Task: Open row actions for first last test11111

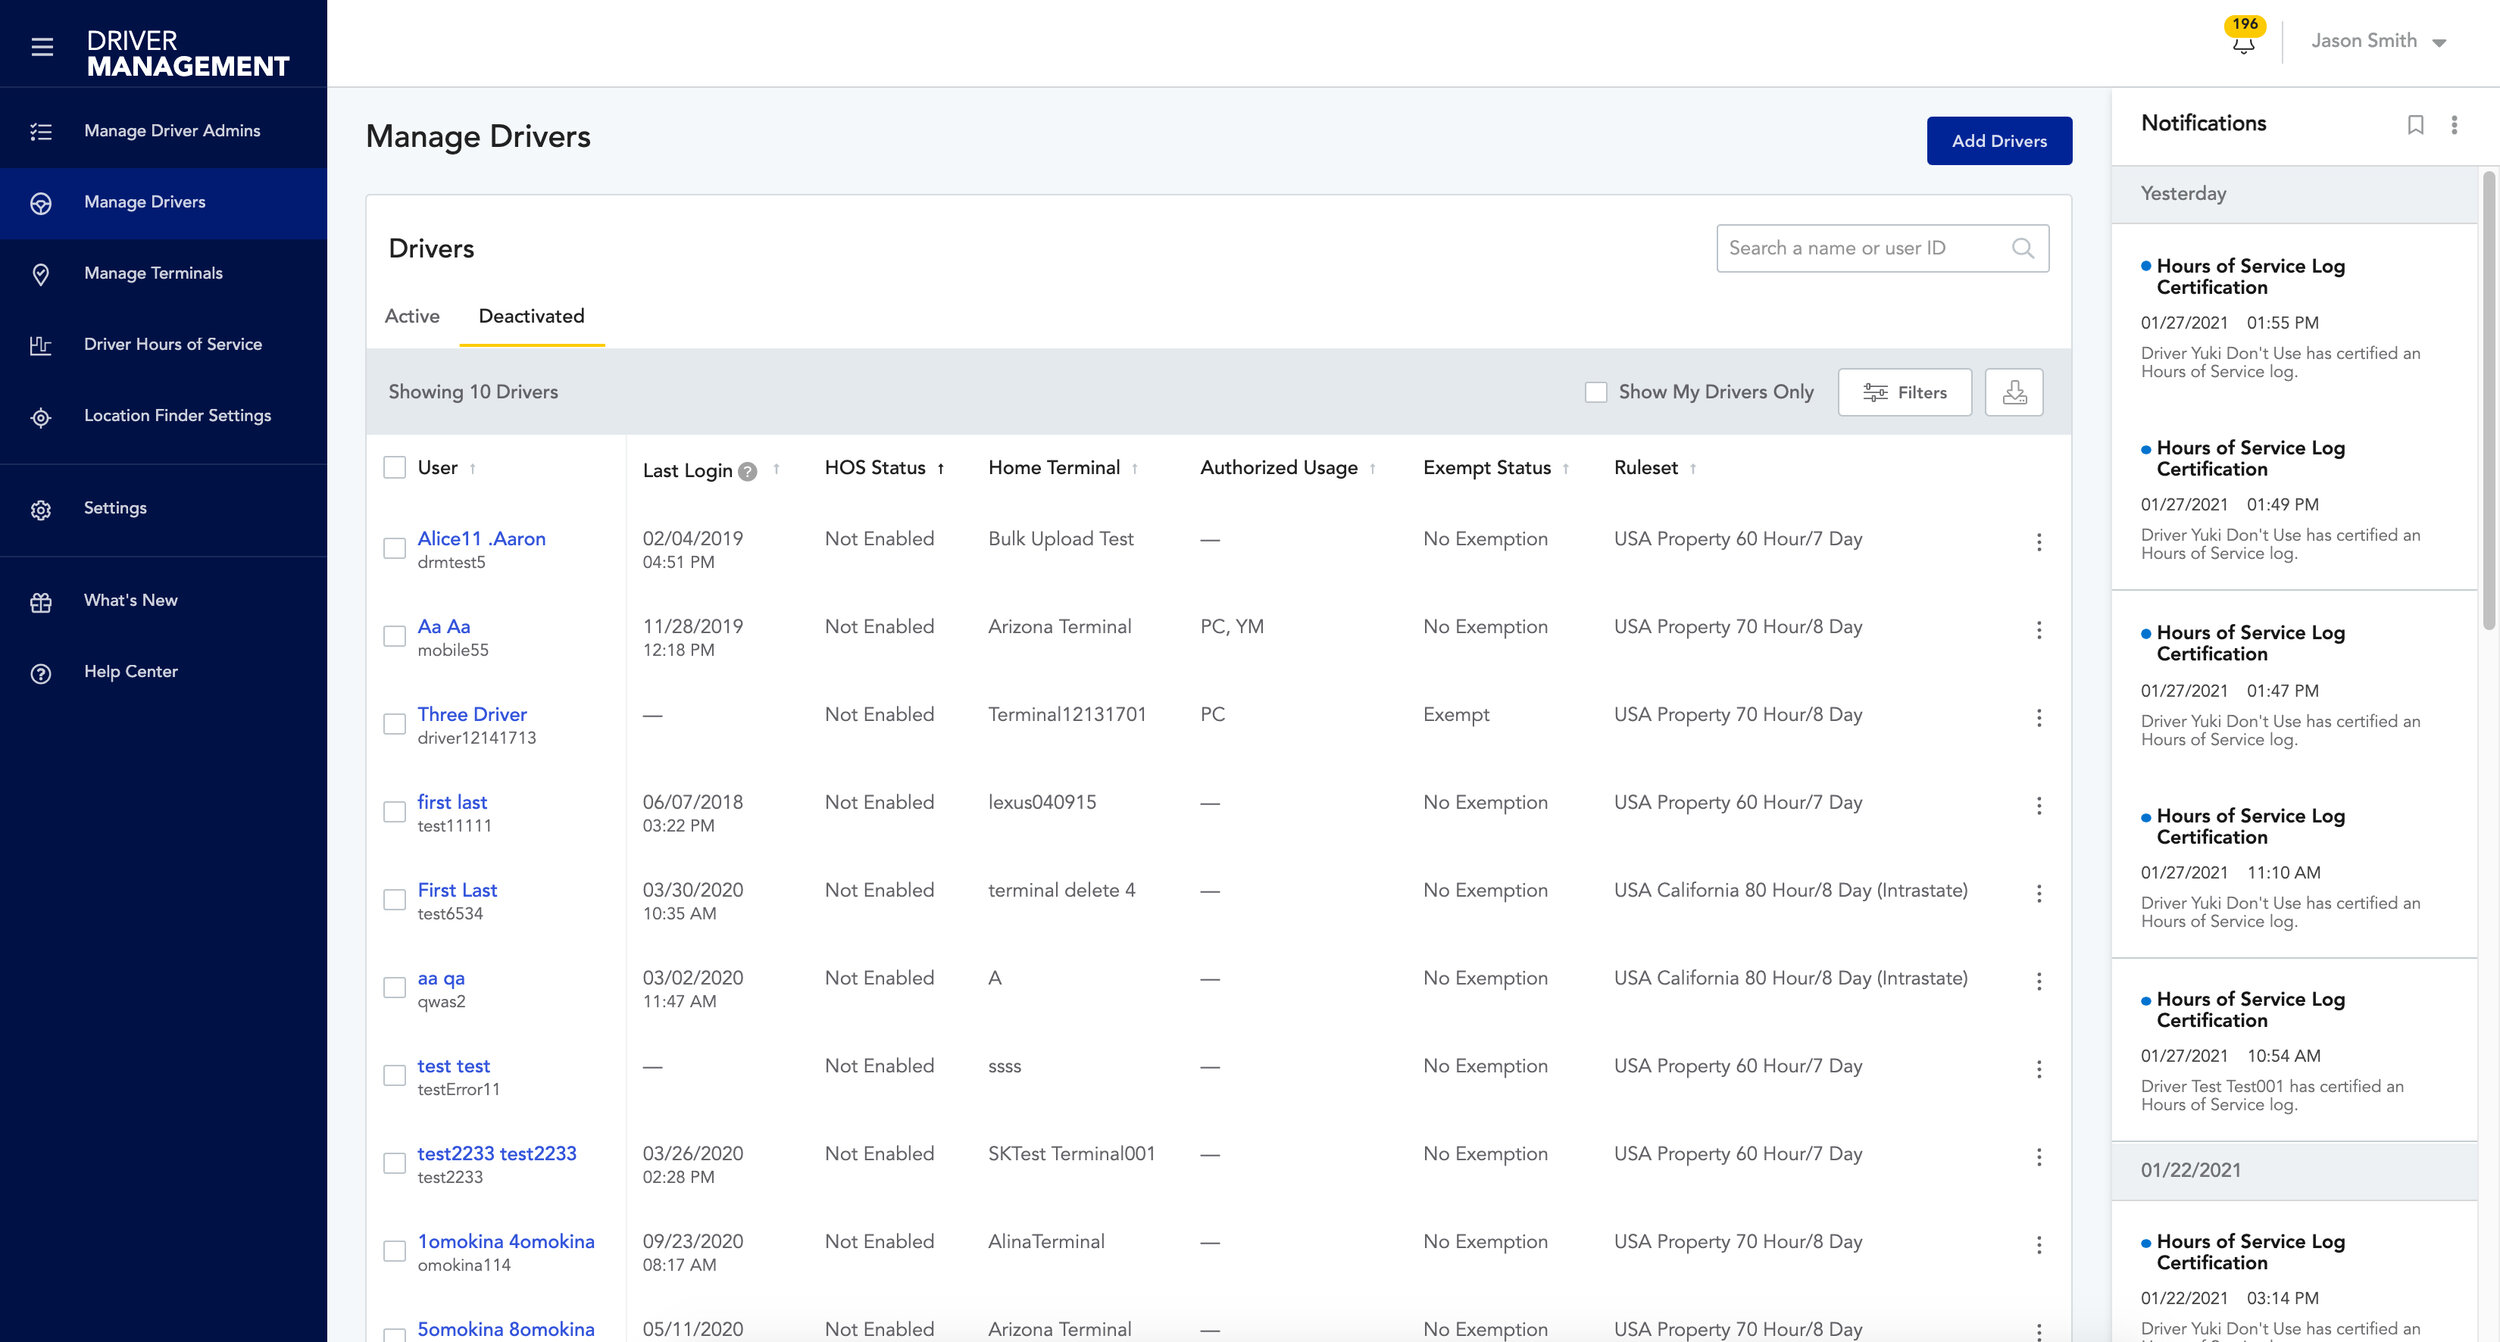Action: [x=2039, y=806]
